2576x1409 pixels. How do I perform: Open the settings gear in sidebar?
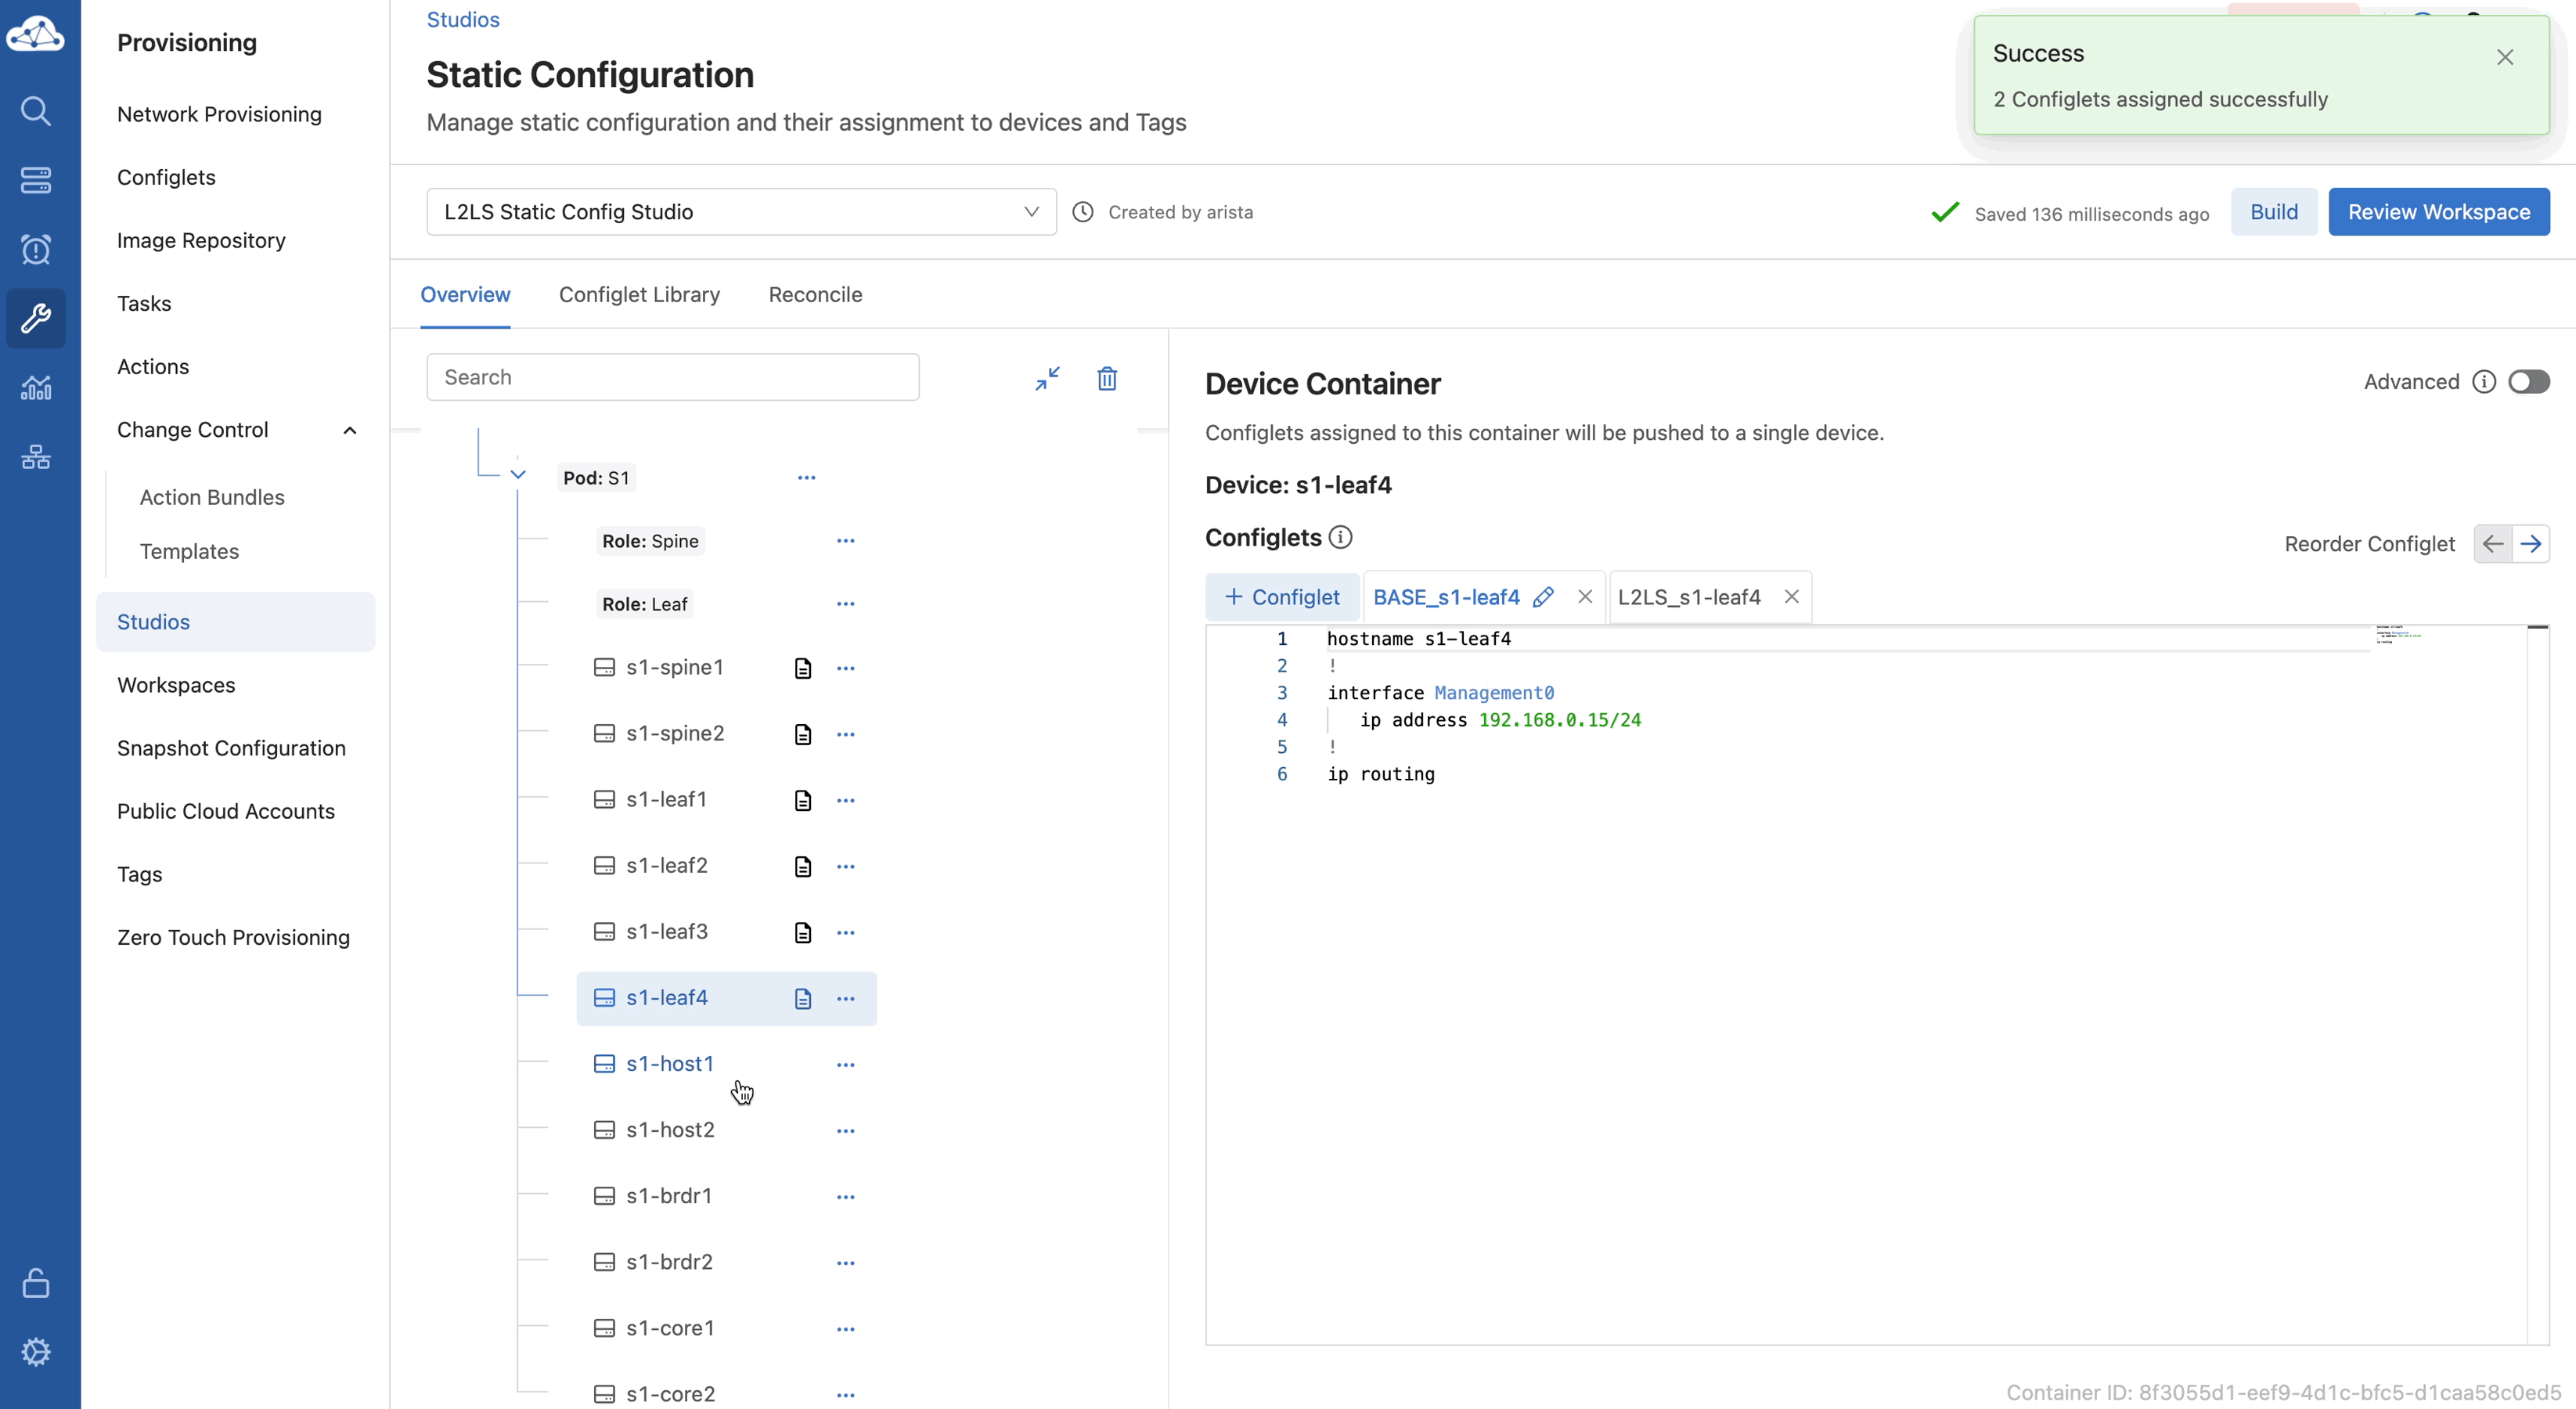click(x=36, y=1352)
